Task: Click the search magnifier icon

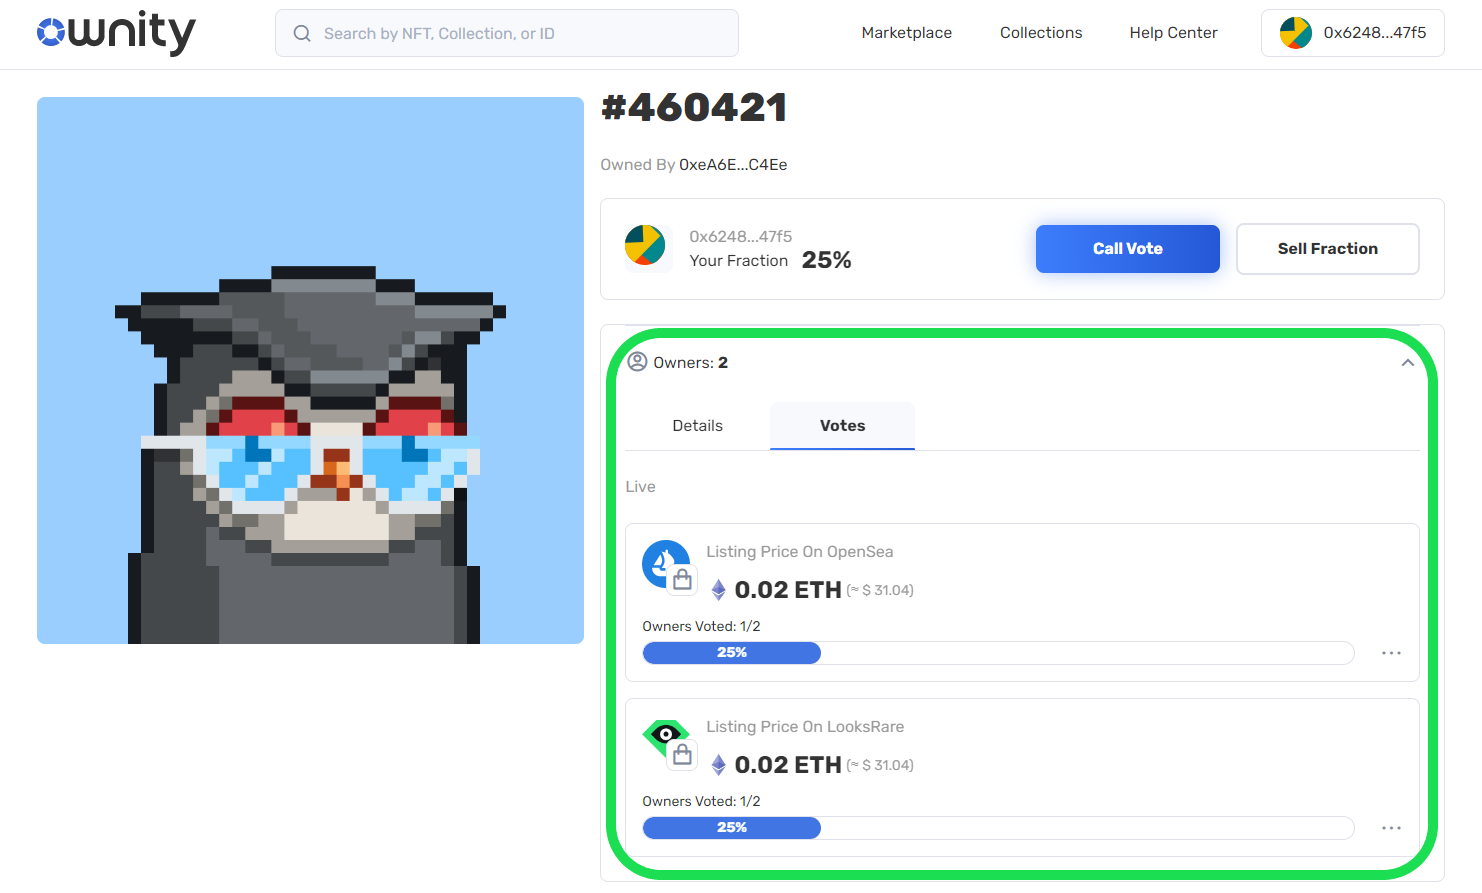Action: (x=302, y=34)
